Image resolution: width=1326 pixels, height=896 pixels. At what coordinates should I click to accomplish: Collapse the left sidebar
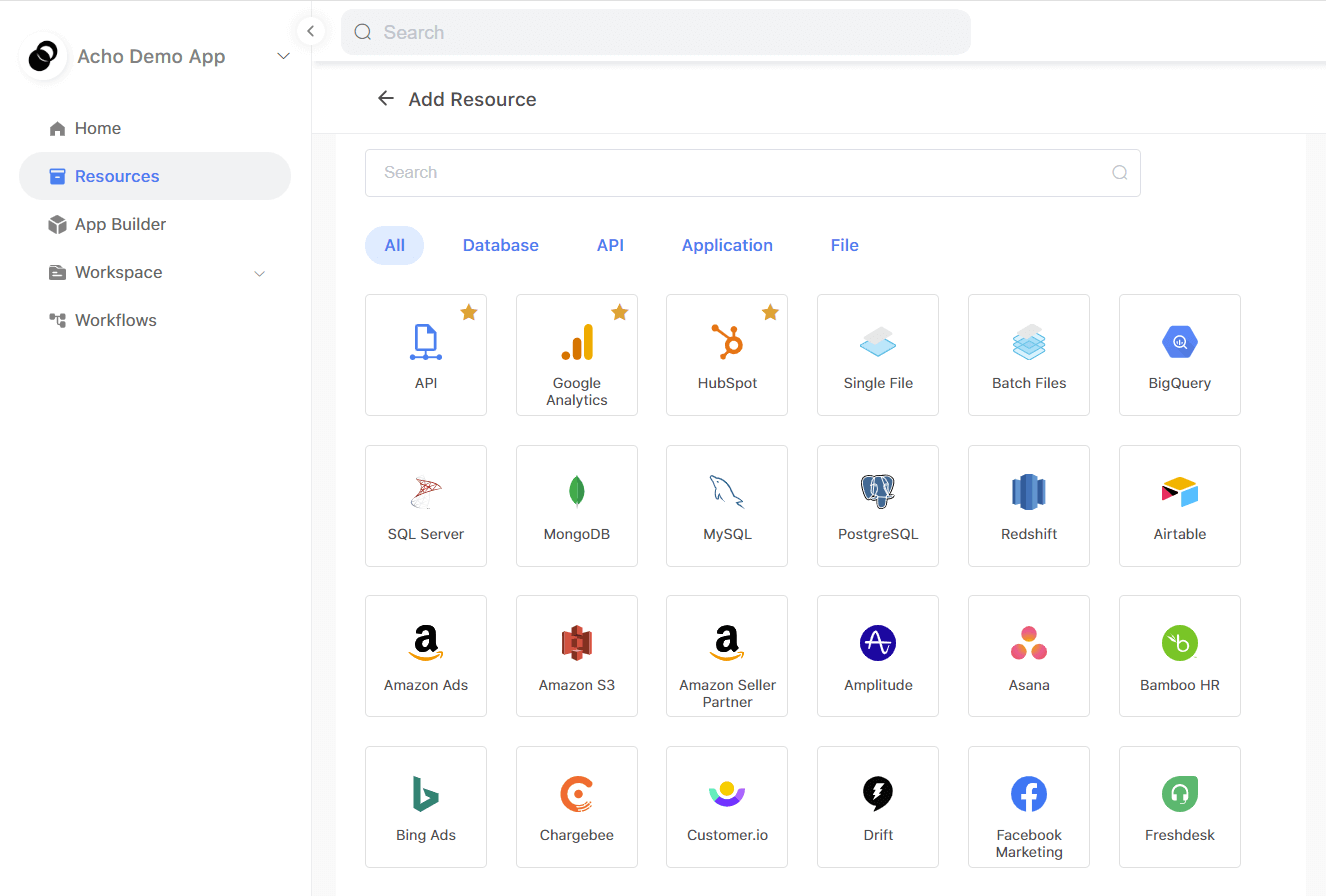pyautogui.click(x=310, y=31)
